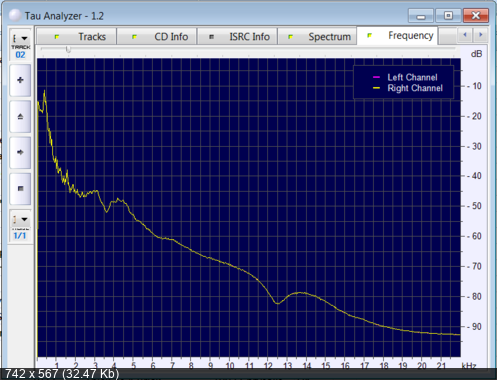The height and width of the screenshot is (380, 497).
Task: Open the track selection dropdown
Action: 20,38
